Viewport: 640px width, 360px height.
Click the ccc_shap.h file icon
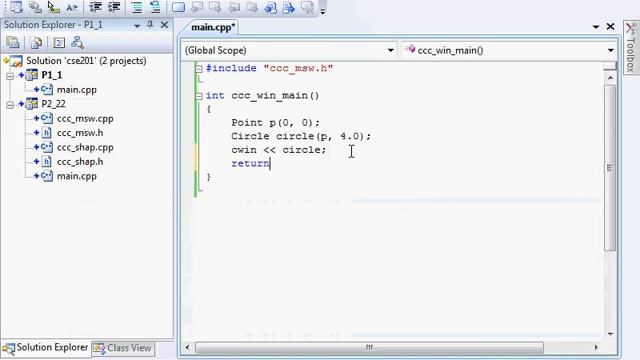47,162
